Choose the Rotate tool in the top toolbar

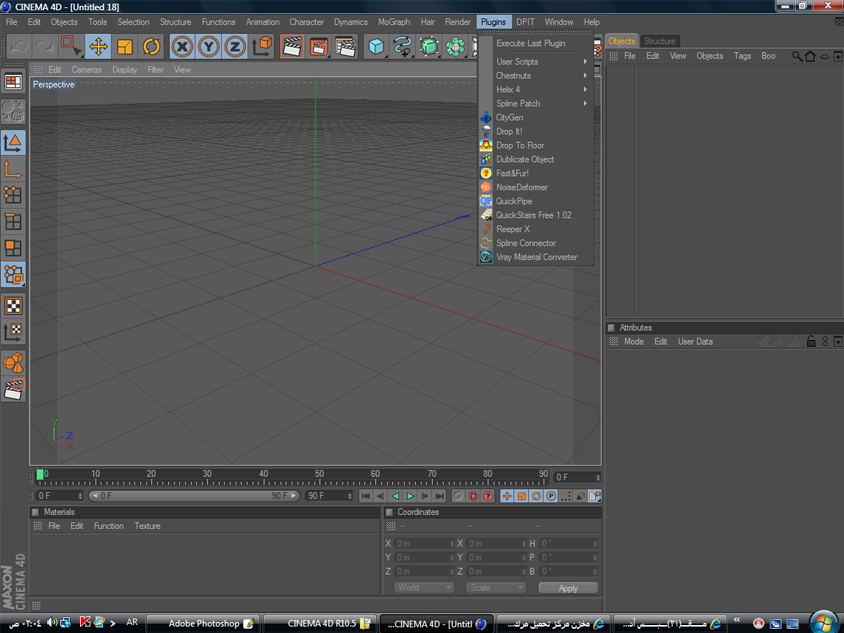tap(151, 46)
